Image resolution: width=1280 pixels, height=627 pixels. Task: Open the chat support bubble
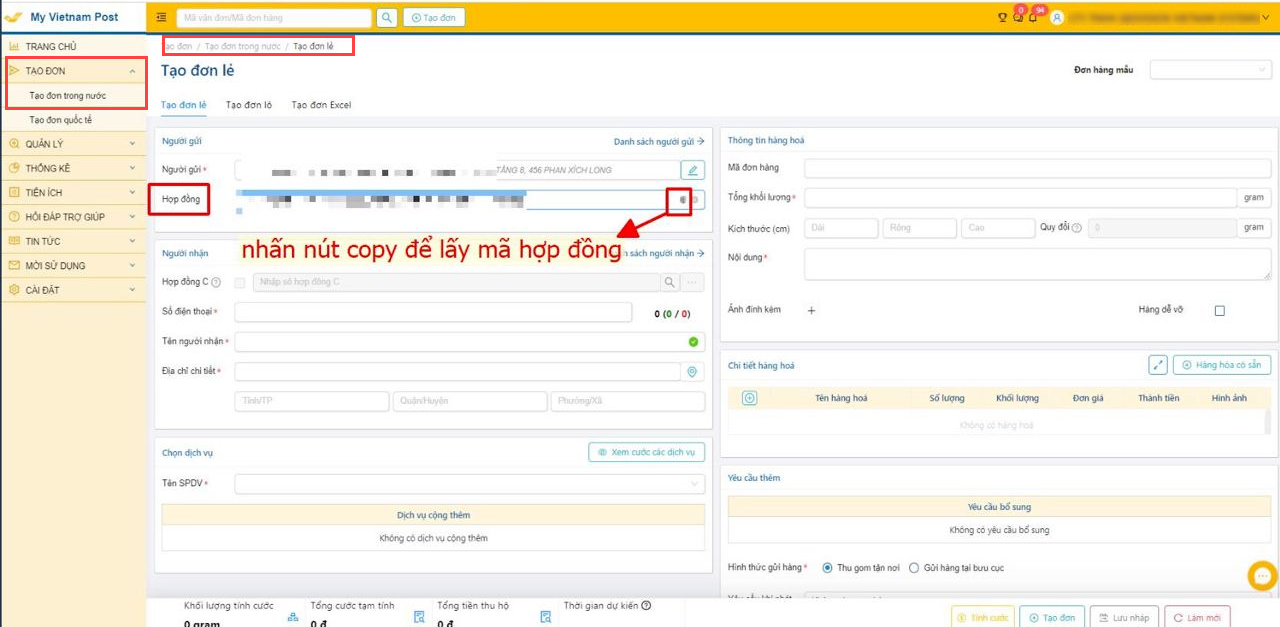point(1262,576)
